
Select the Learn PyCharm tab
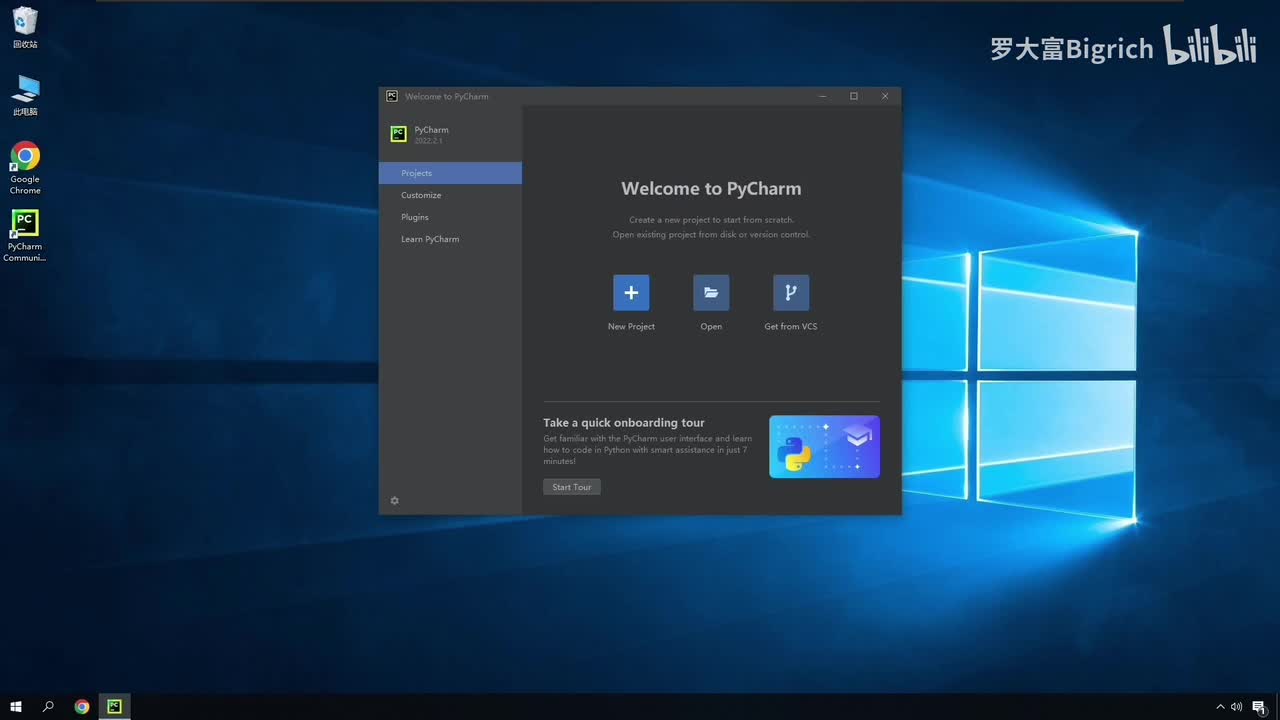(450, 239)
